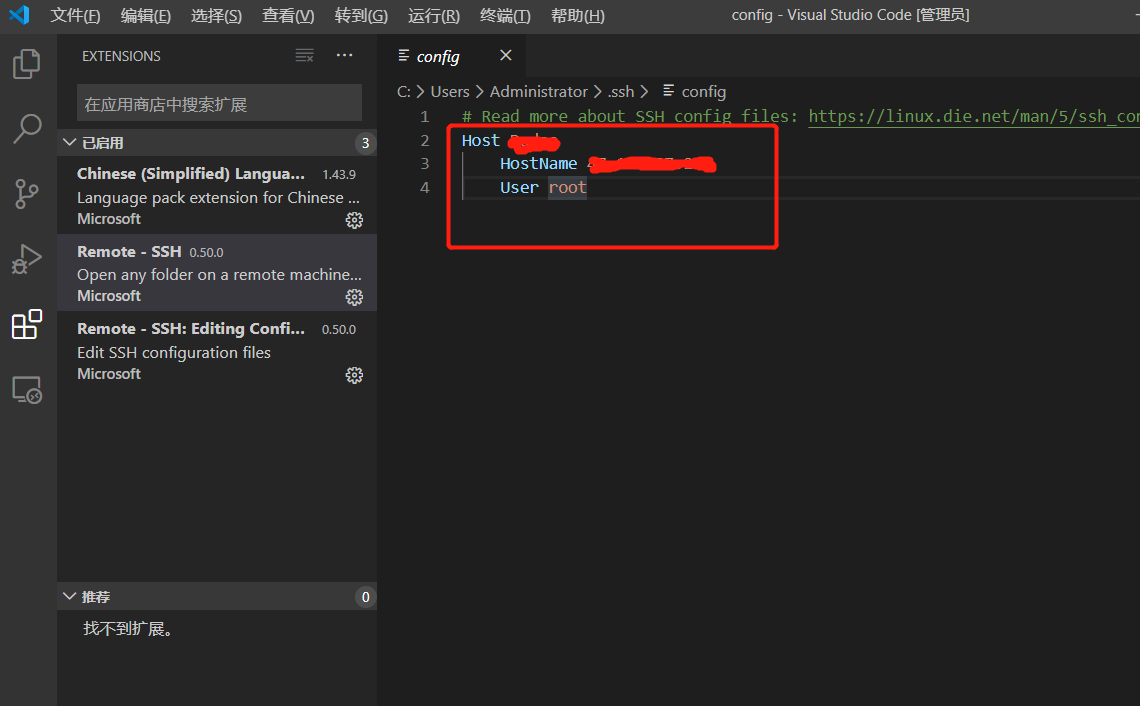Click the enabled extensions count badge 3
Screen dimensions: 1140x706
(365, 143)
